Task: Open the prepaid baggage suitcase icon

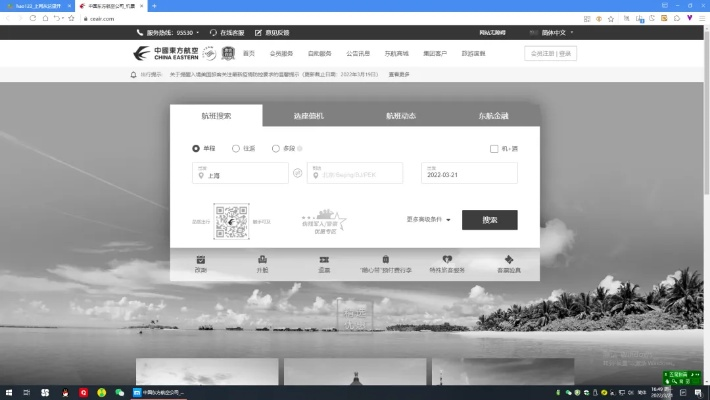Action: tap(386, 260)
